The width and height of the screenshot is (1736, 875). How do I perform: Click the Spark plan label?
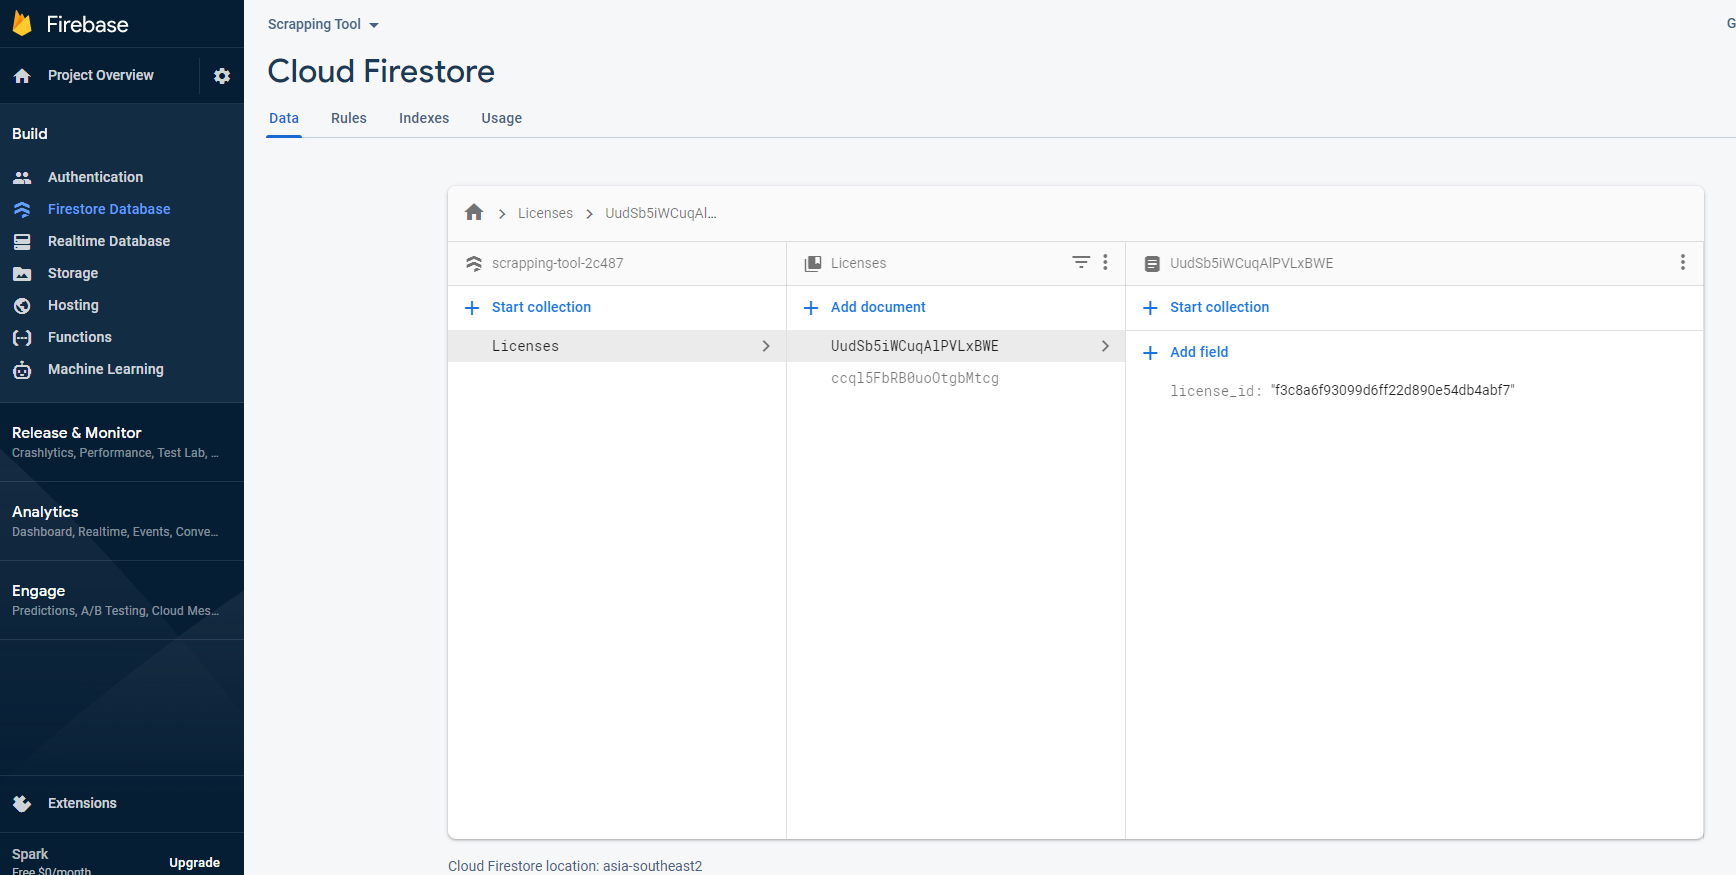(30, 854)
